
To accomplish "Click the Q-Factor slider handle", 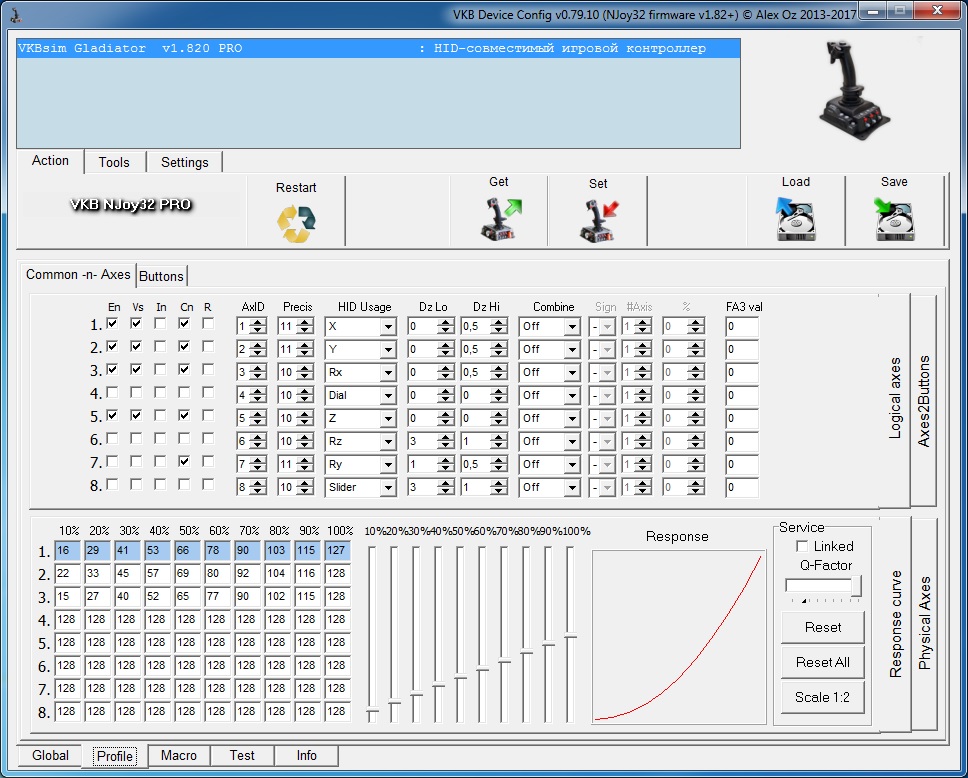I will (856, 586).
